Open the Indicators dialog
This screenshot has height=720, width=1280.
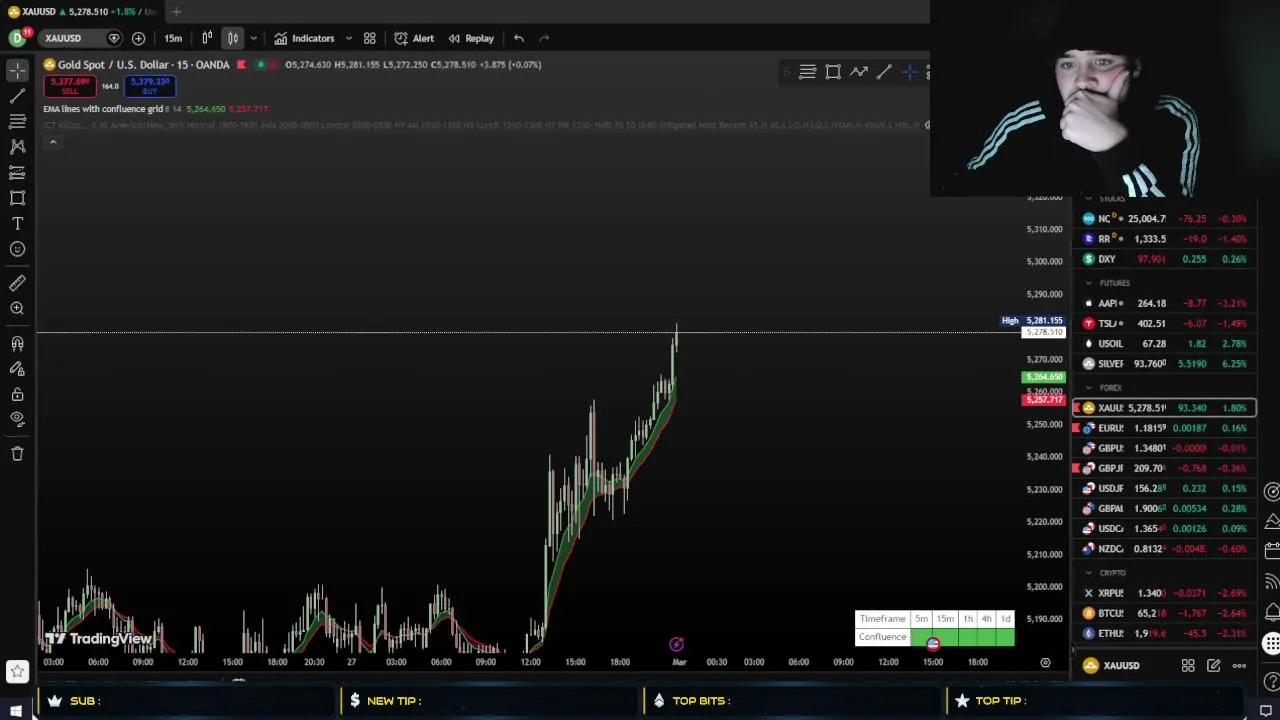click(x=304, y=38)
